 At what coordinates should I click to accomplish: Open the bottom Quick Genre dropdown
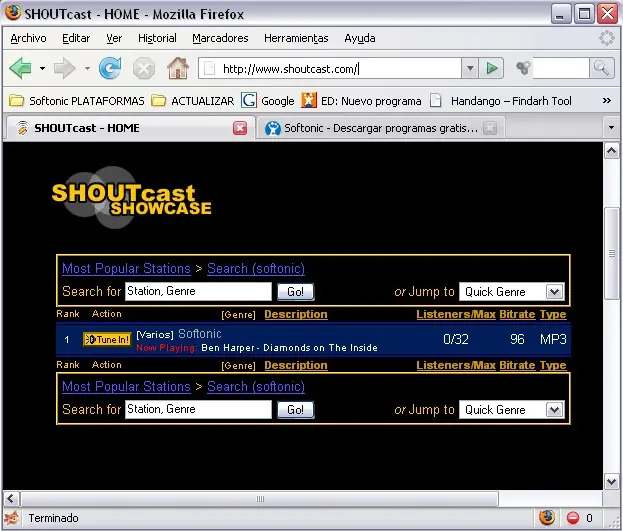click(x=512, y=410)
